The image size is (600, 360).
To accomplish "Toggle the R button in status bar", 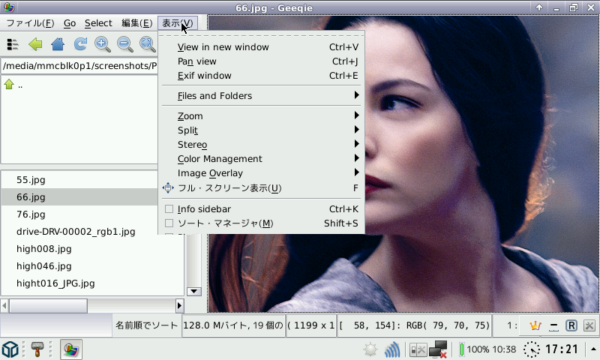I will [x=571, y=326].
